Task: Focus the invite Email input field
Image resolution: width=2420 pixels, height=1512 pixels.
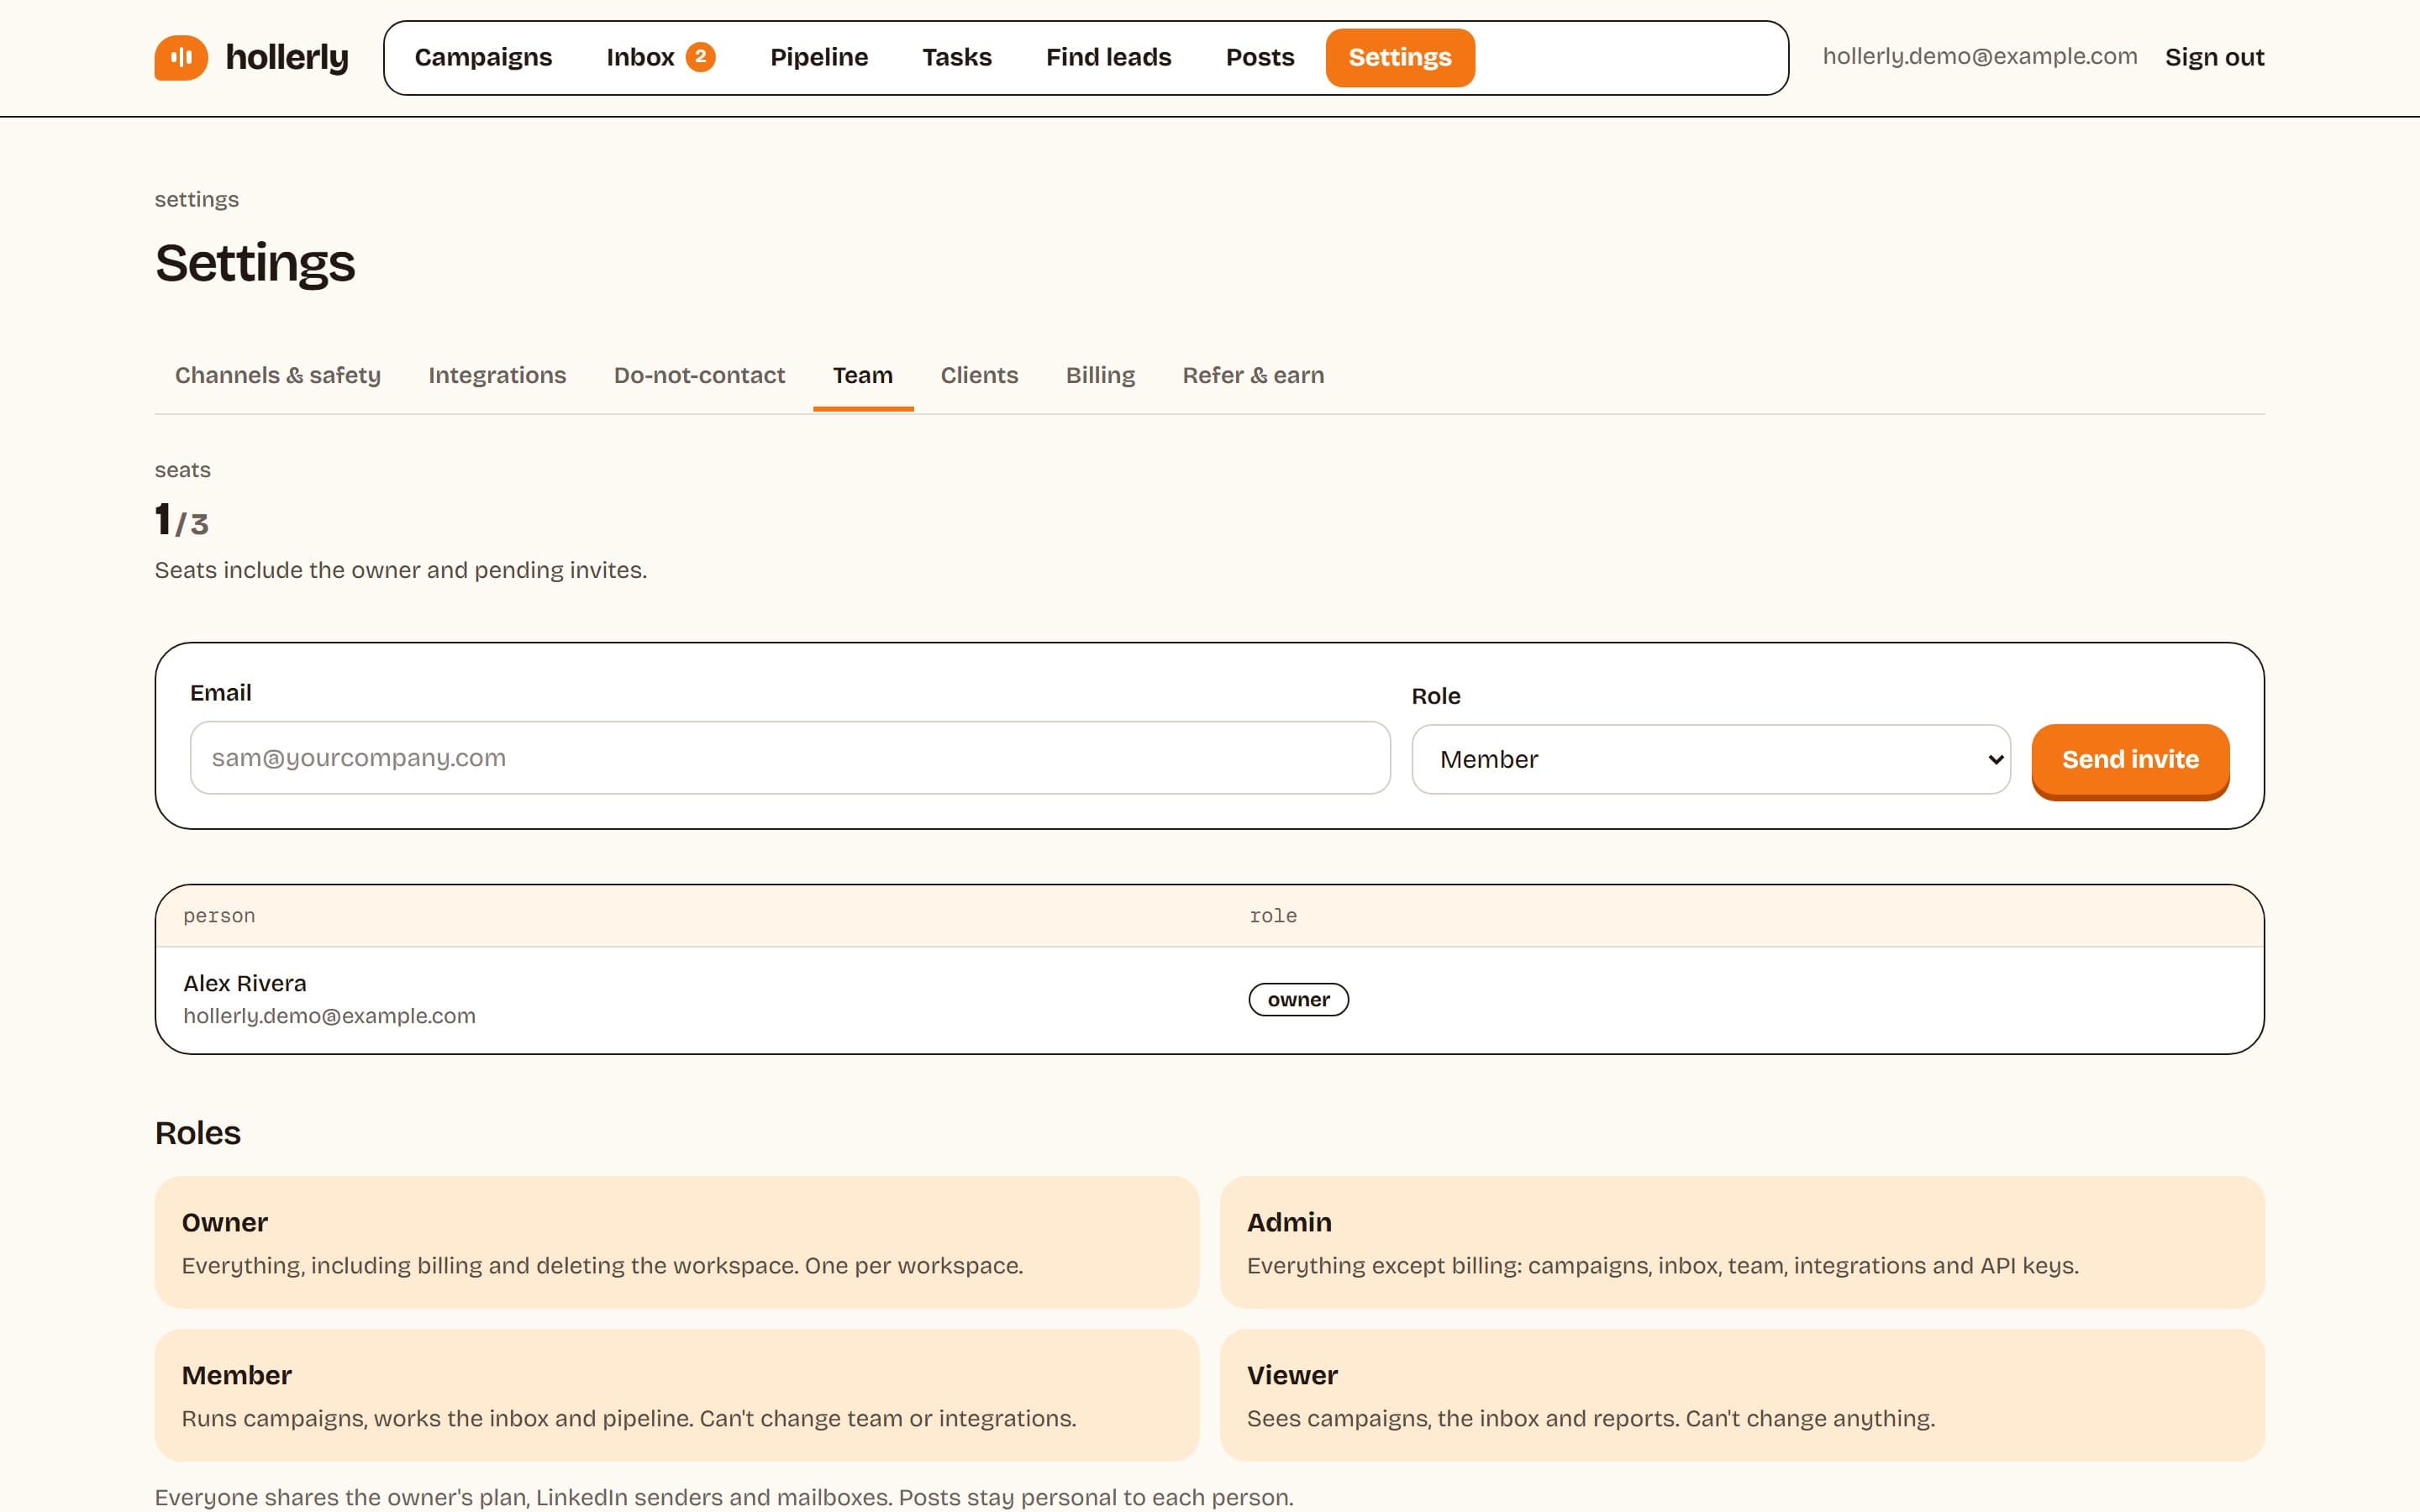Action: (790, 758)
